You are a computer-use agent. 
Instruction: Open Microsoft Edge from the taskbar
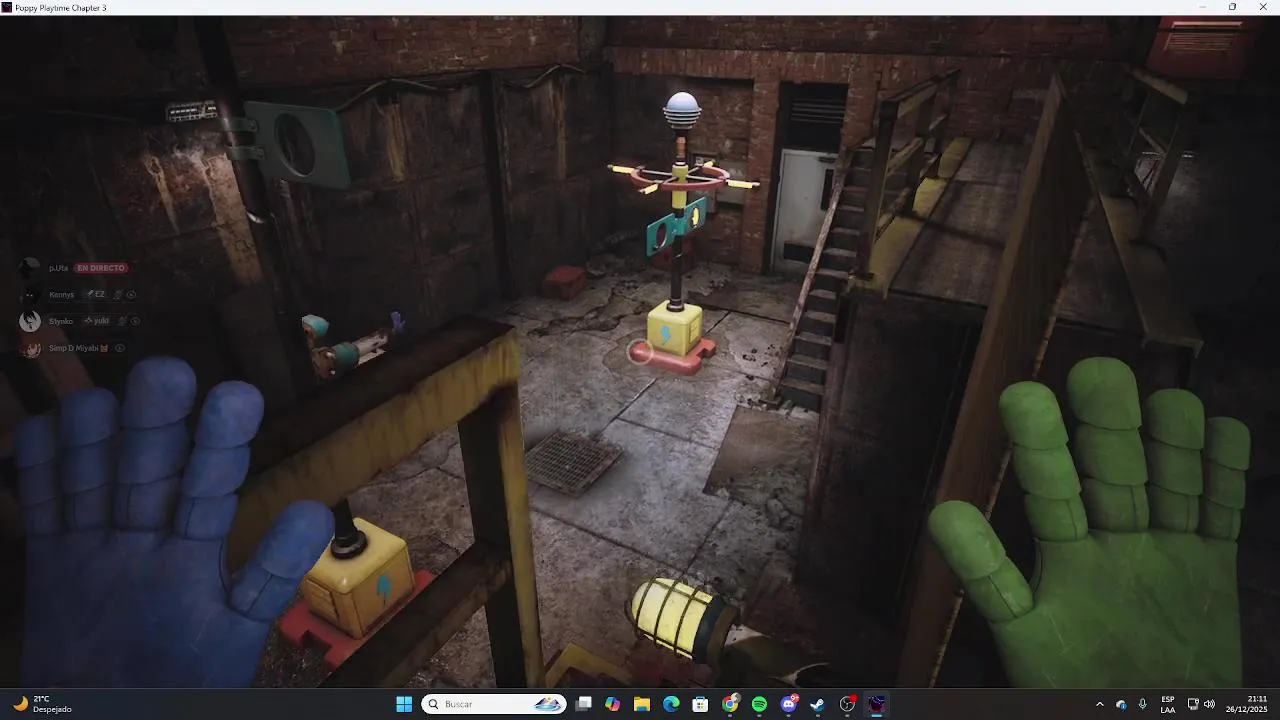[671, 704]
